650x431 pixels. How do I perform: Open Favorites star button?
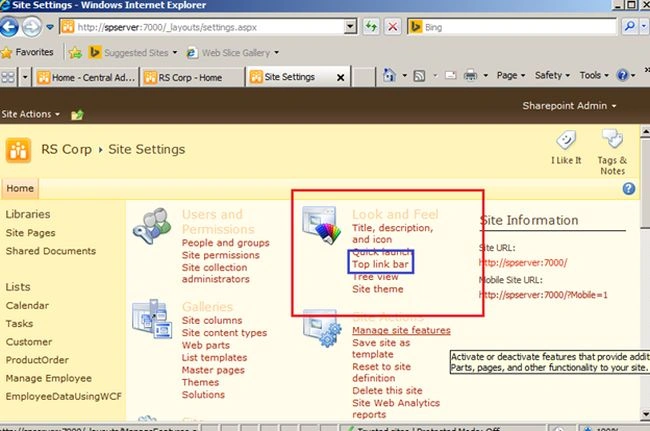point(27,52)
